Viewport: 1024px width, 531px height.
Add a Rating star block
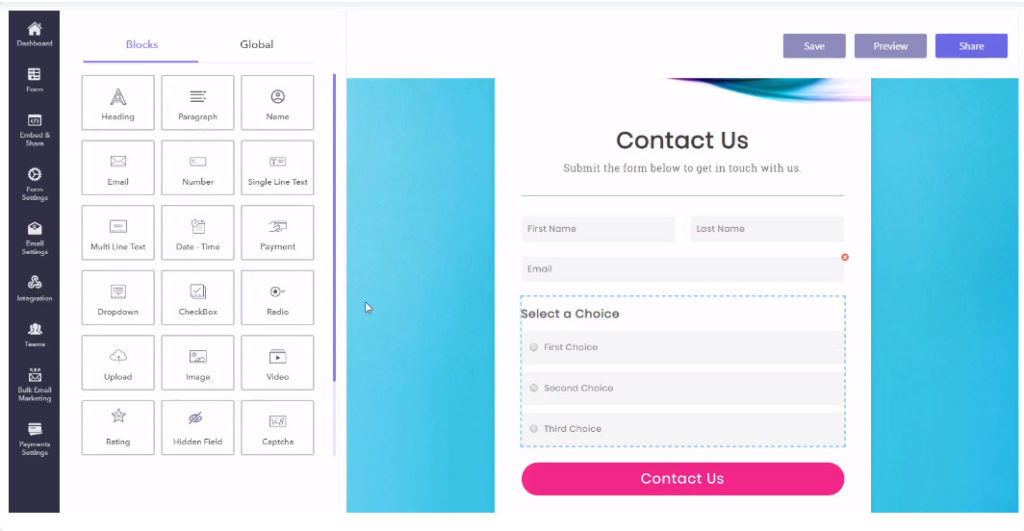point(118,428)
